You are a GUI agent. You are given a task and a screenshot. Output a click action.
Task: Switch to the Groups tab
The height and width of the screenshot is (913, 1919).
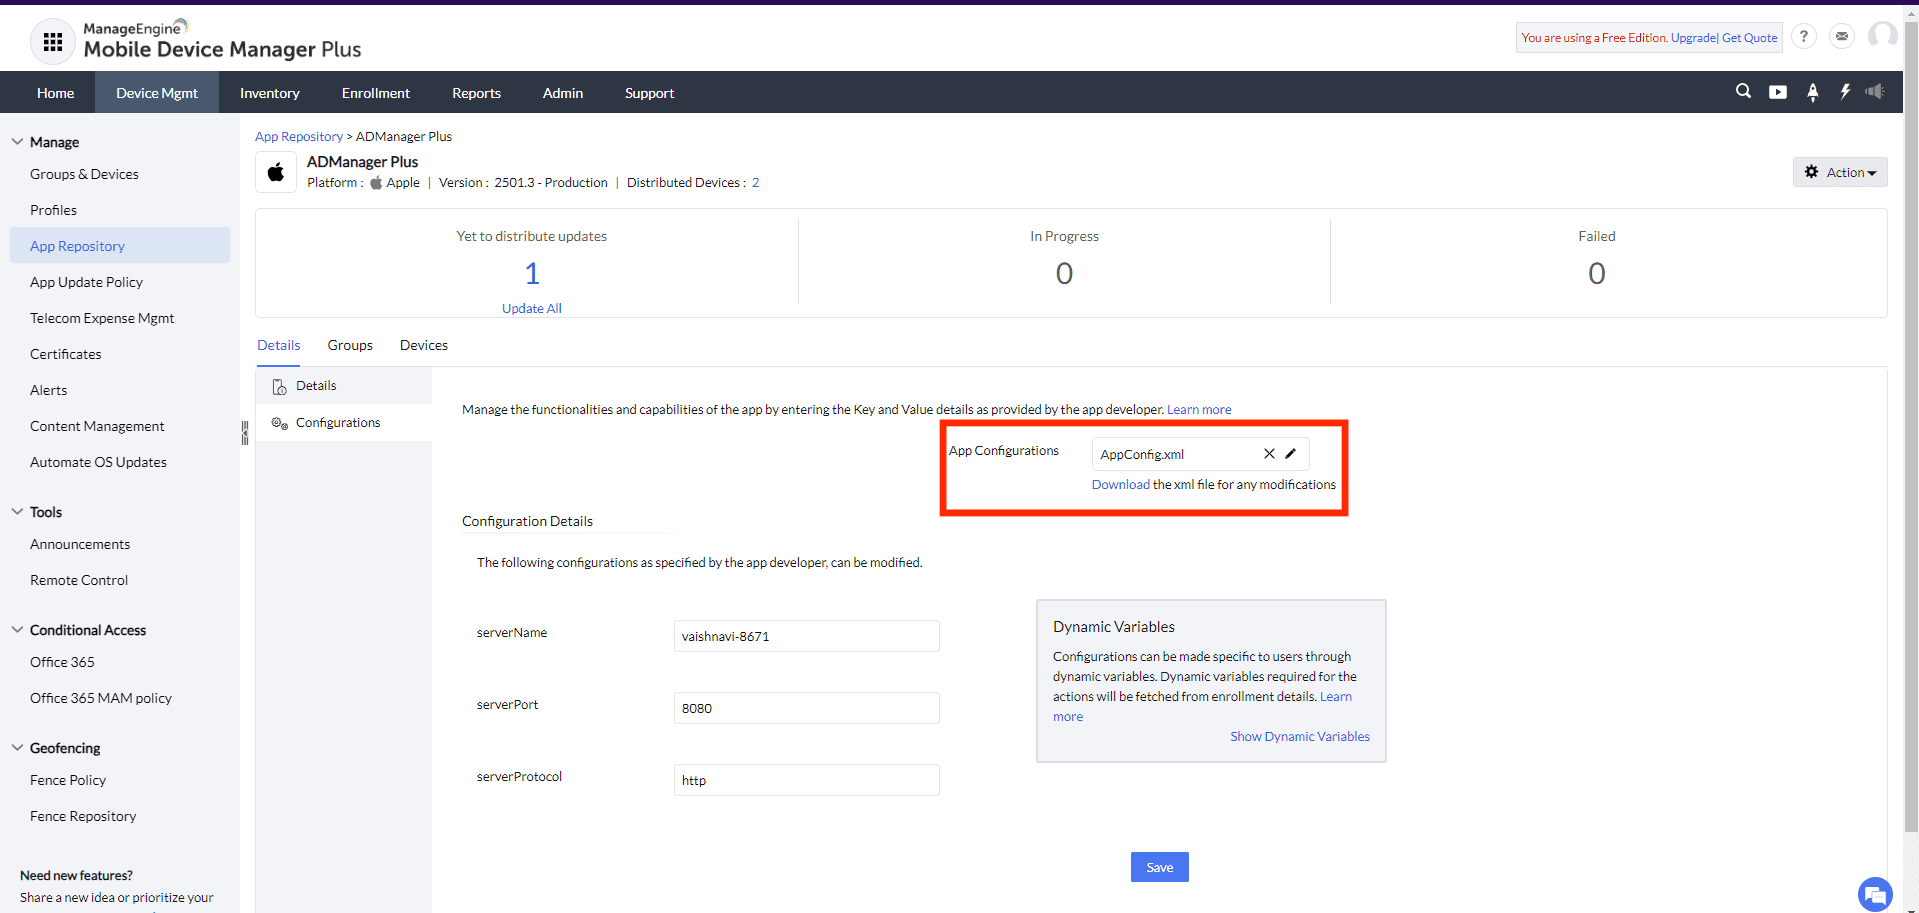click(349, 344)
